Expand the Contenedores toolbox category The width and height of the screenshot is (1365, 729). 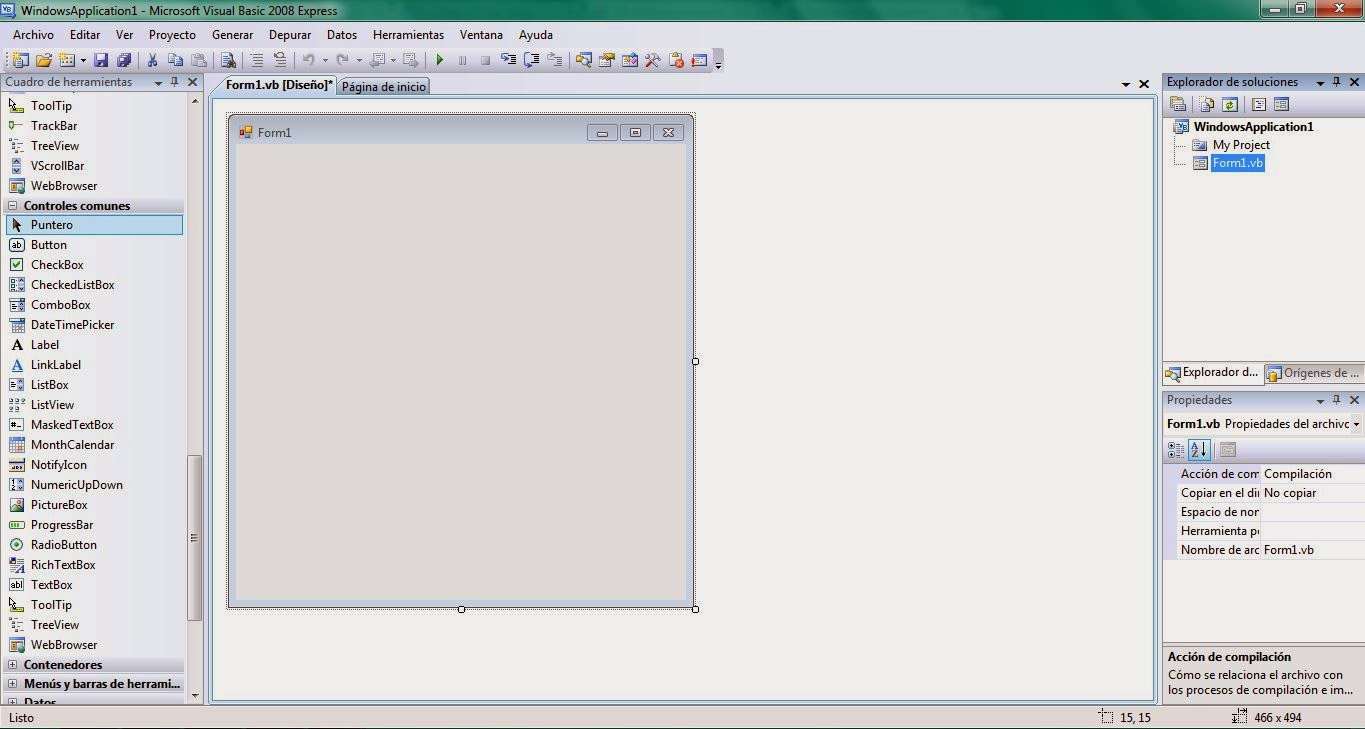14,664
